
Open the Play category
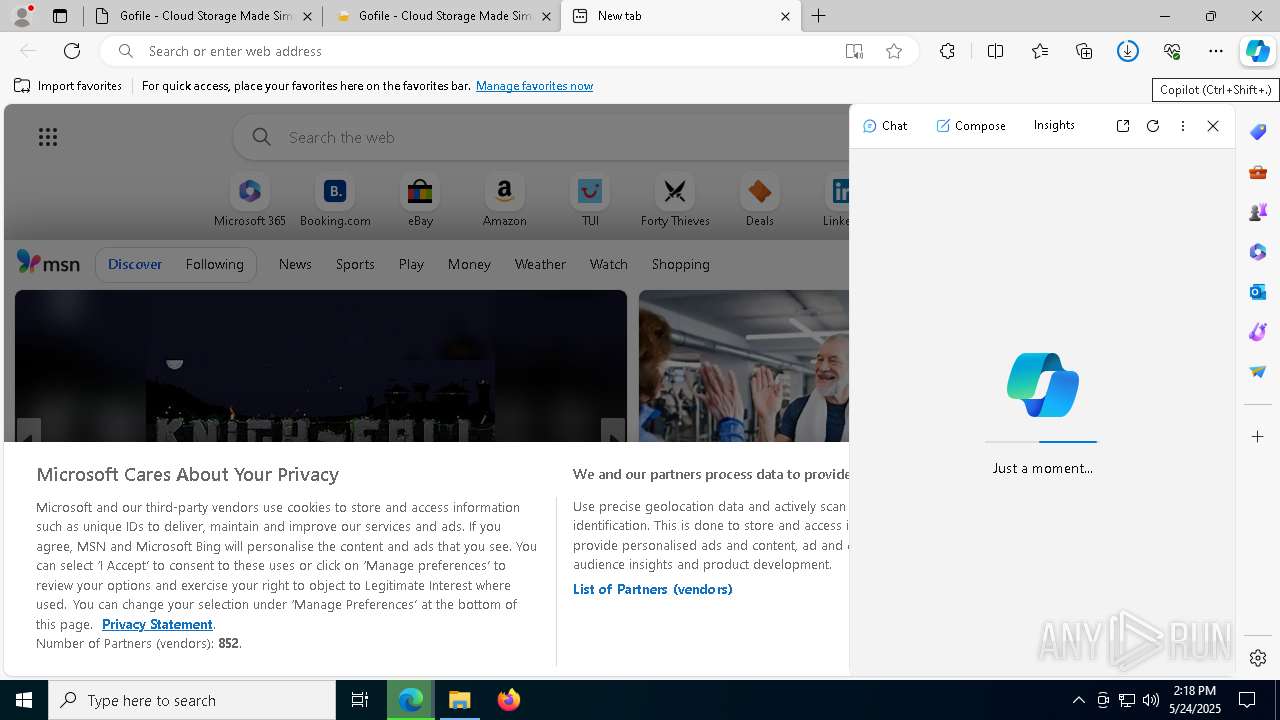(411, 264)
